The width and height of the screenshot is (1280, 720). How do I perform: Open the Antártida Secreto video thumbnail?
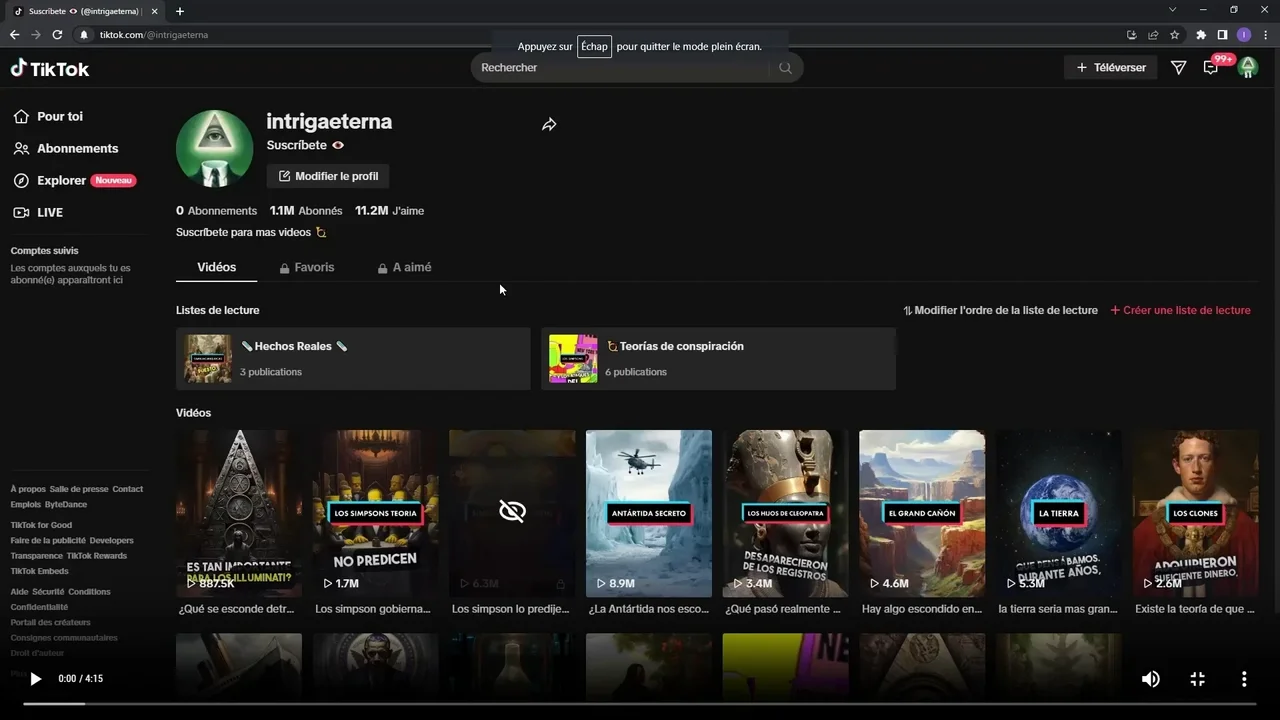(x=649, y=512)
